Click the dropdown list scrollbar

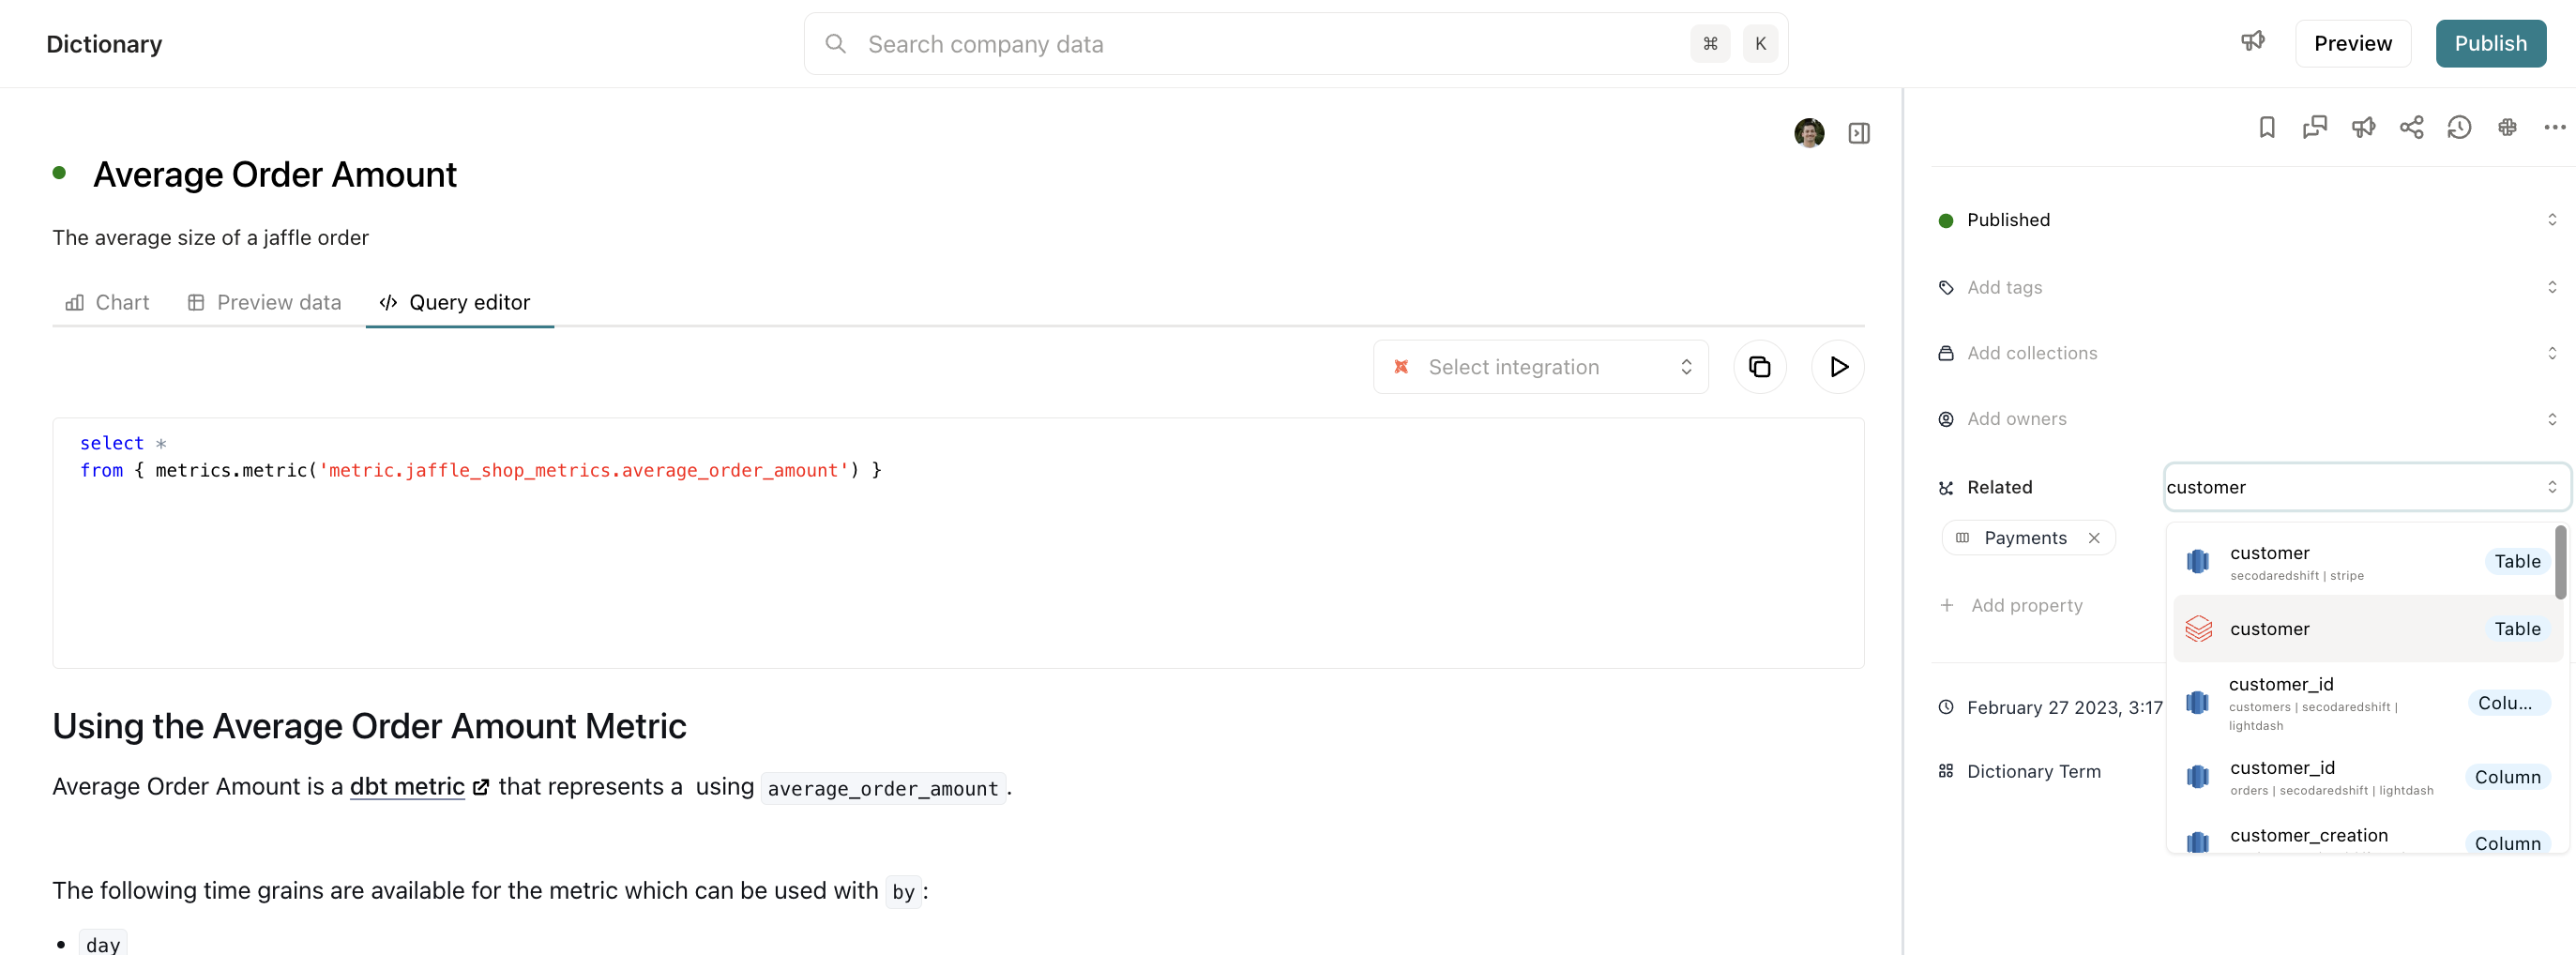pyautogui.click(x=2559, y=563)
